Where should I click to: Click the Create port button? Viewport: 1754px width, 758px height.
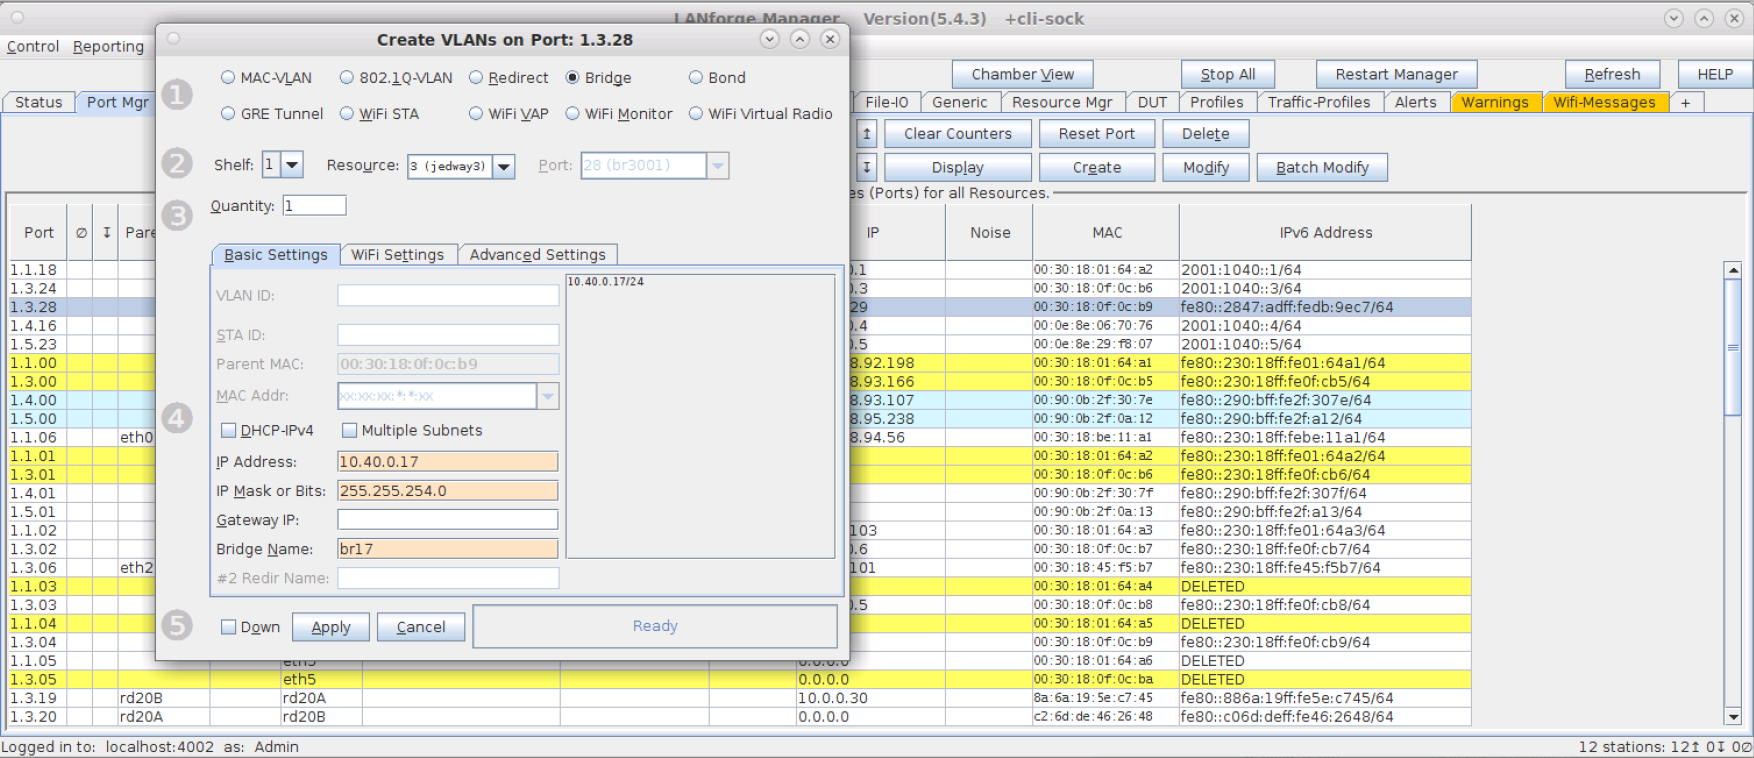(1097, 168)
